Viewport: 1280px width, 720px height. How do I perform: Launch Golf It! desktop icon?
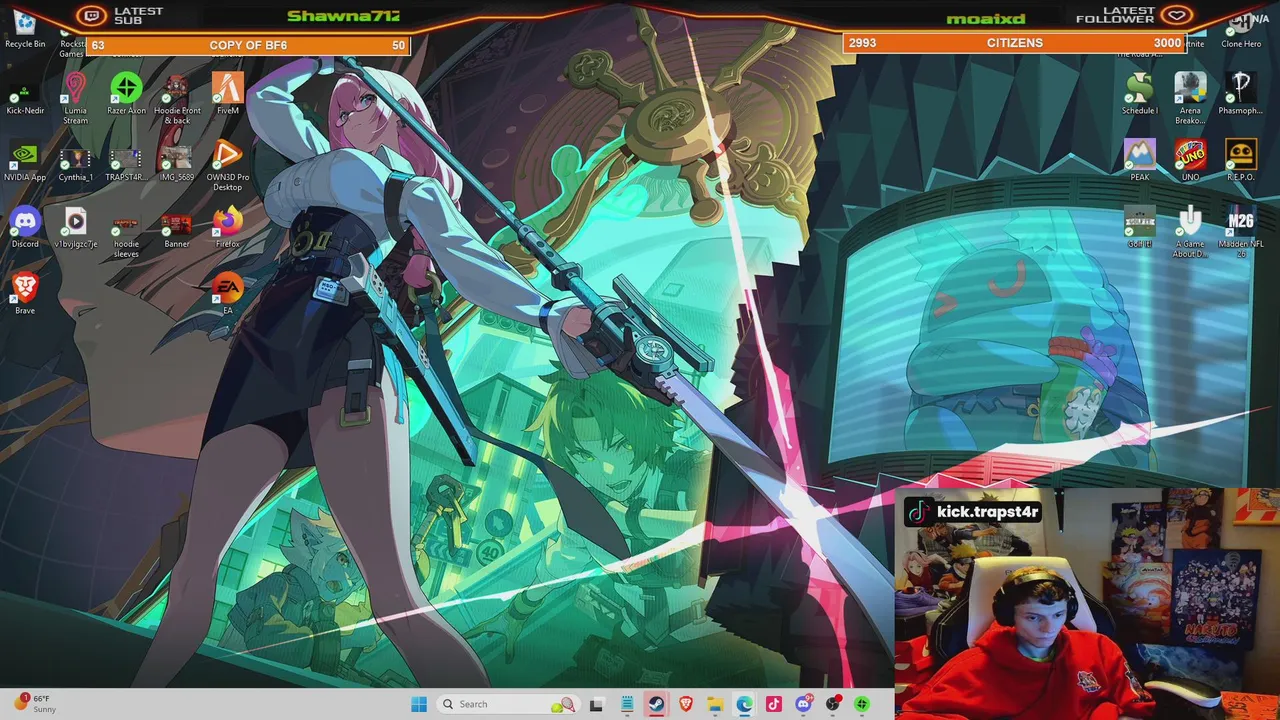pos(1139,229)
